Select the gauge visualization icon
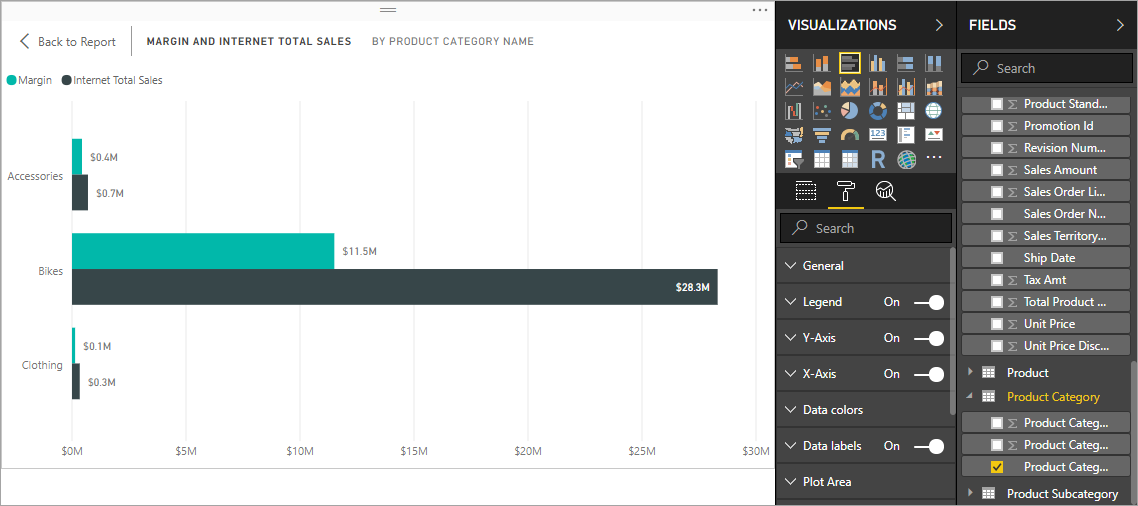 pos(850,135)
